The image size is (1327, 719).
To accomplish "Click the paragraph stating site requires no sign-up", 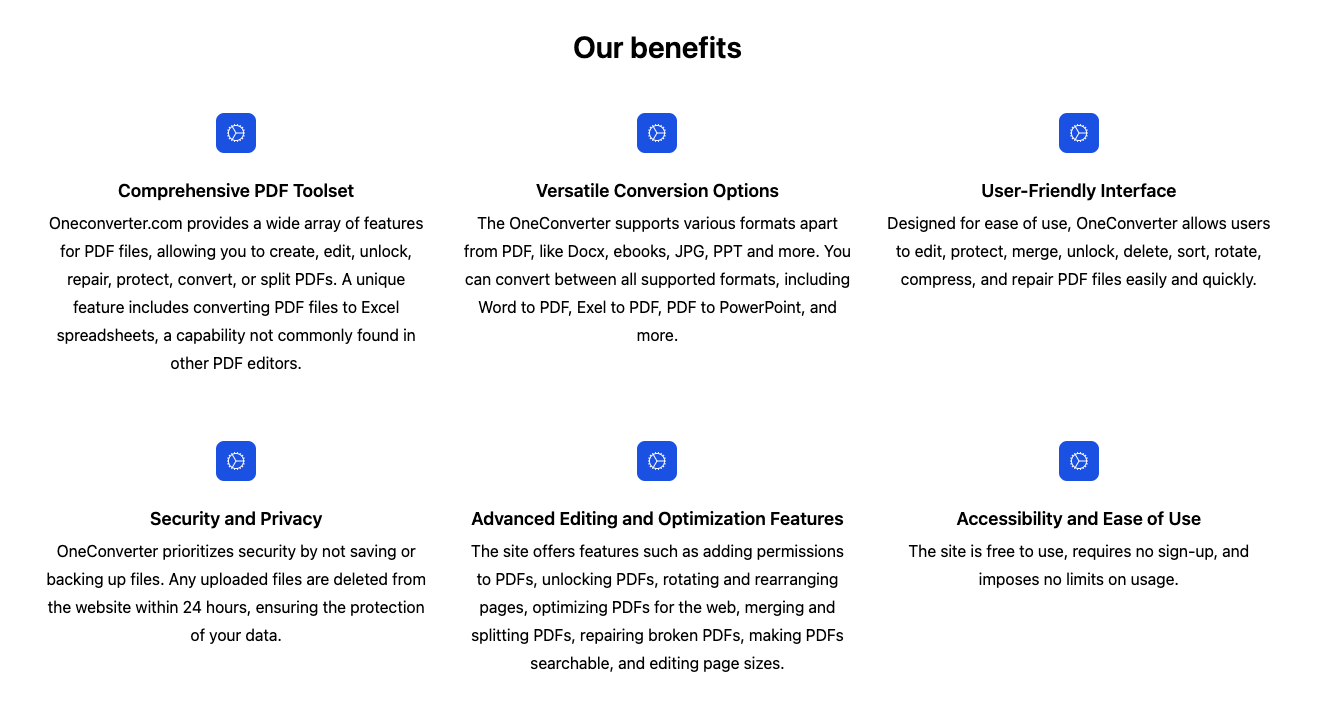I will click(1079, 565).
